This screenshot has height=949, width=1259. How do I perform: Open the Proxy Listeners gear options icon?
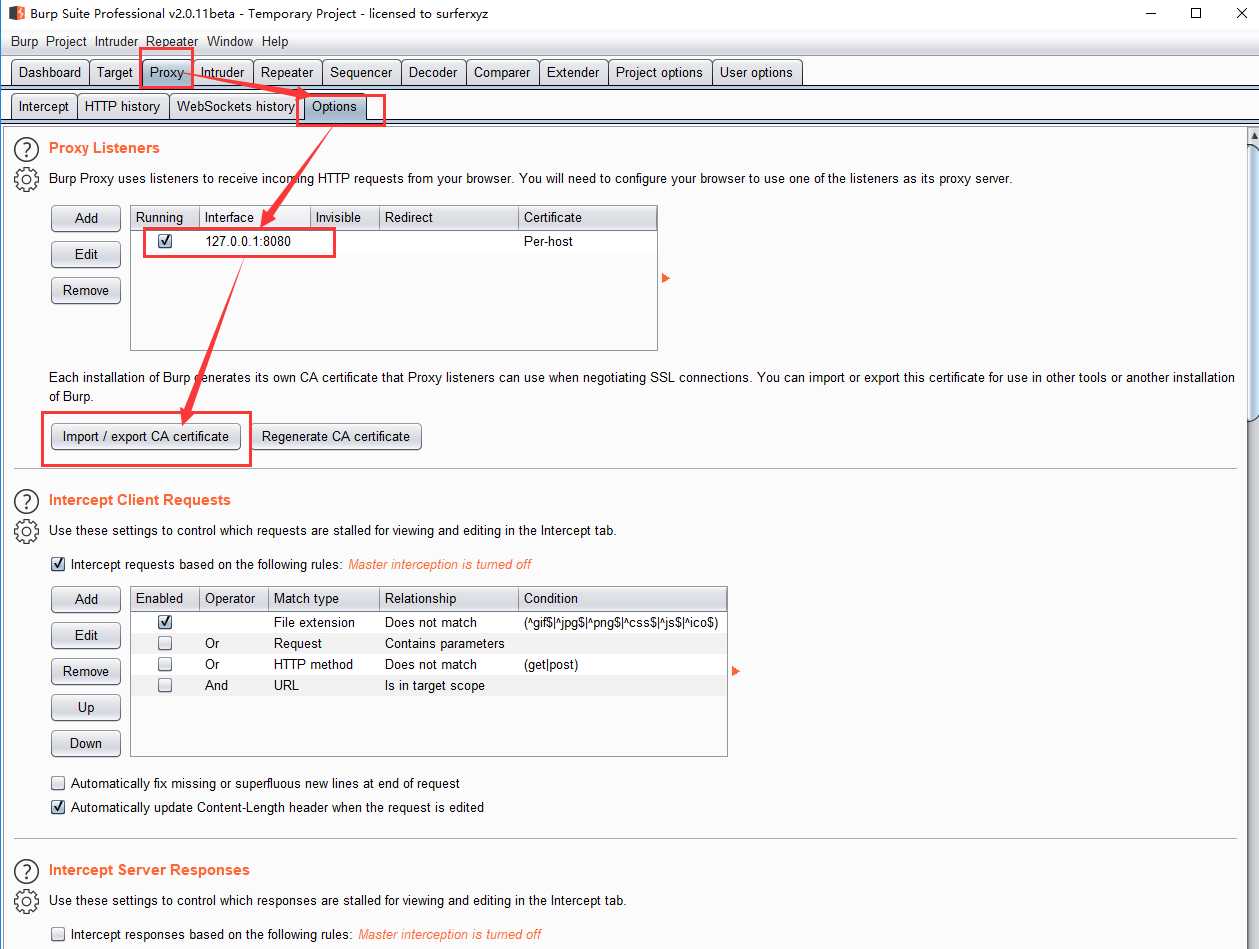tap(26, 180)
